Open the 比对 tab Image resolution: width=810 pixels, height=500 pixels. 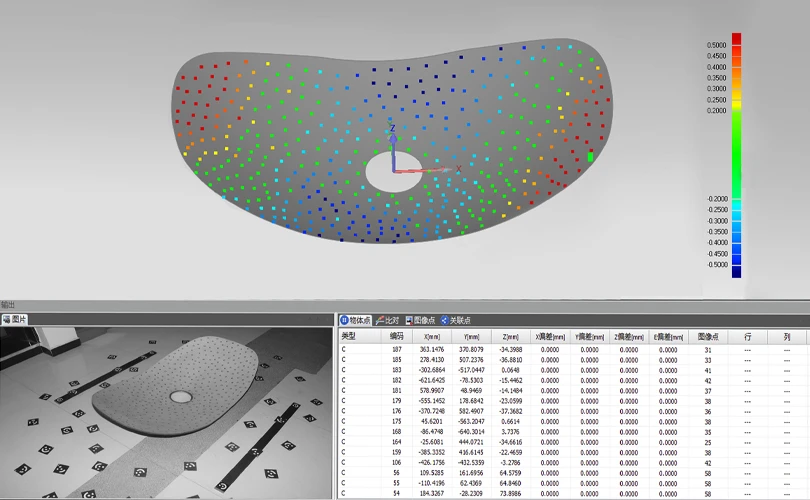[x=387, y=320]
